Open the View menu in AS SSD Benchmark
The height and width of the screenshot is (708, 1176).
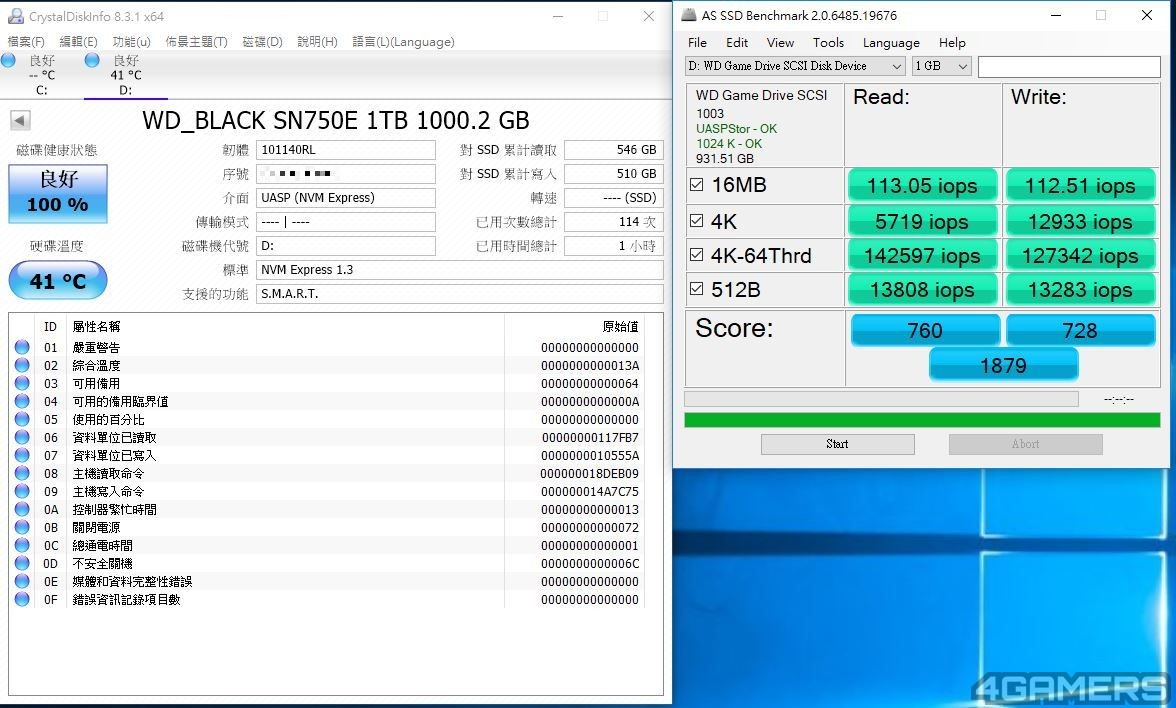tap(780, 43)
